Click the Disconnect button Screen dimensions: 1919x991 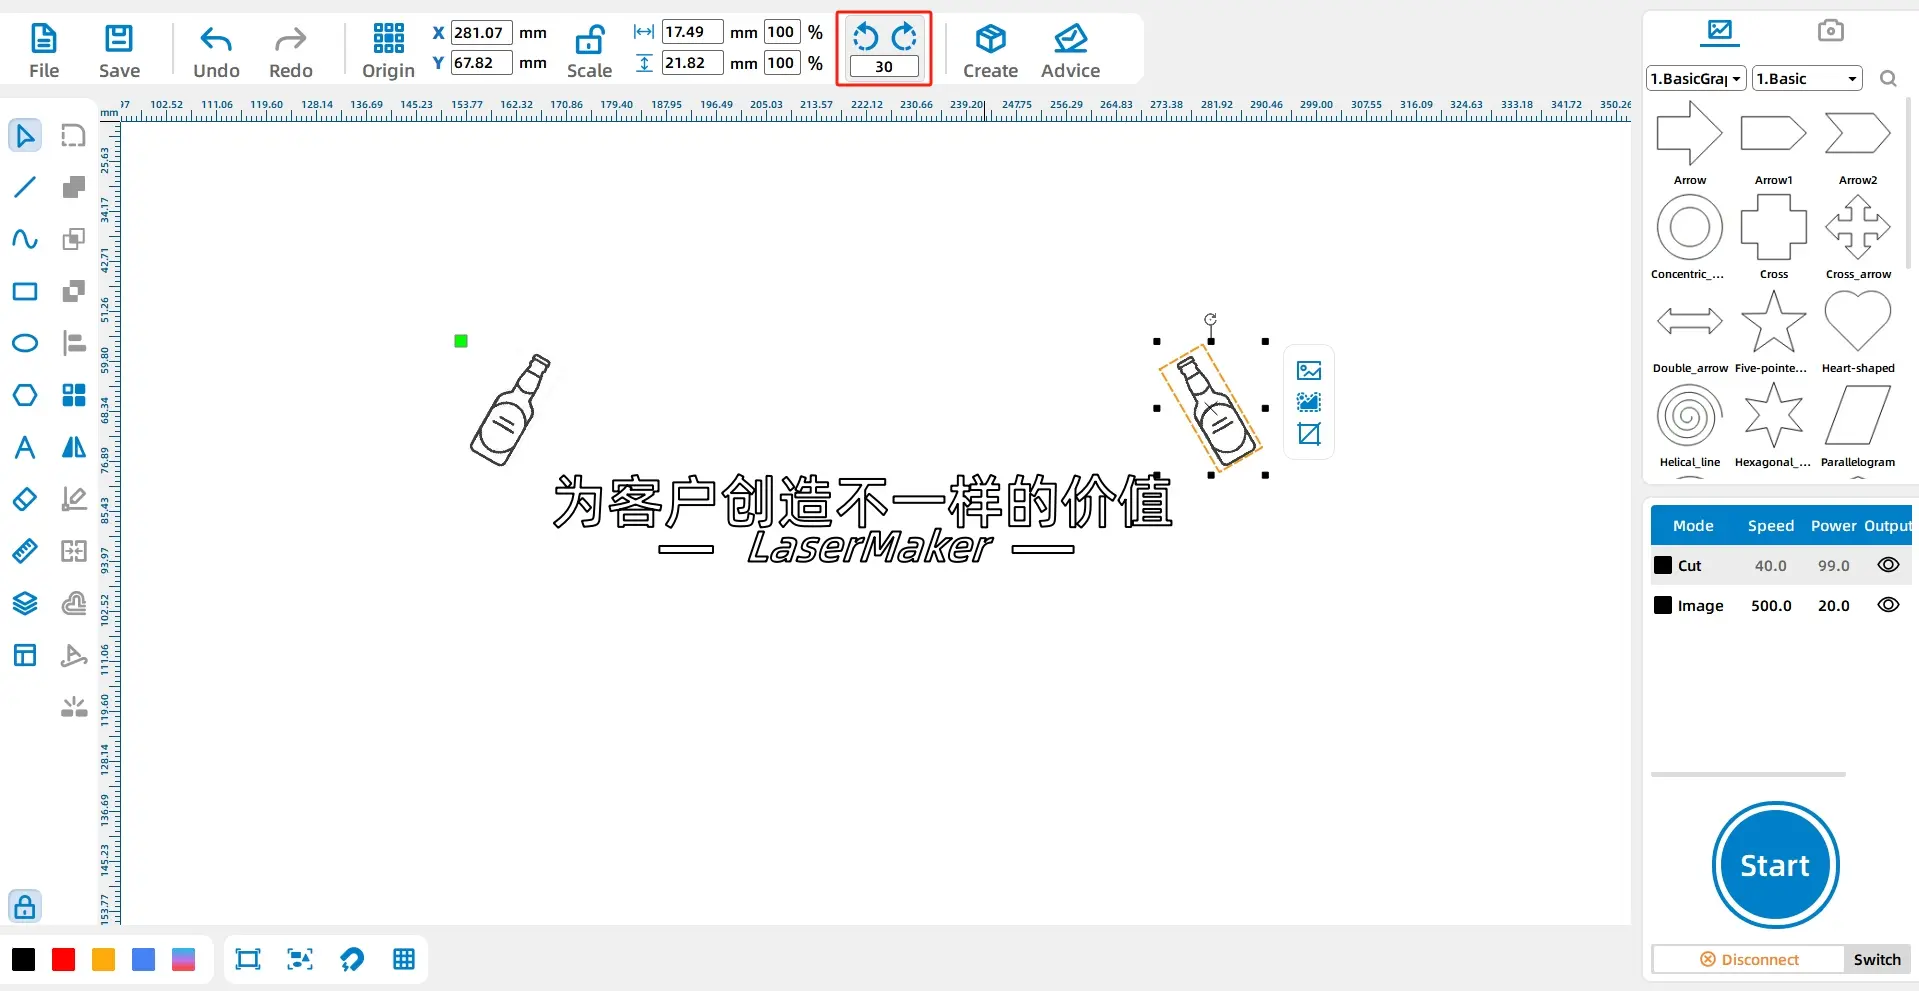pyautogui.click(x=1748, y=959)
